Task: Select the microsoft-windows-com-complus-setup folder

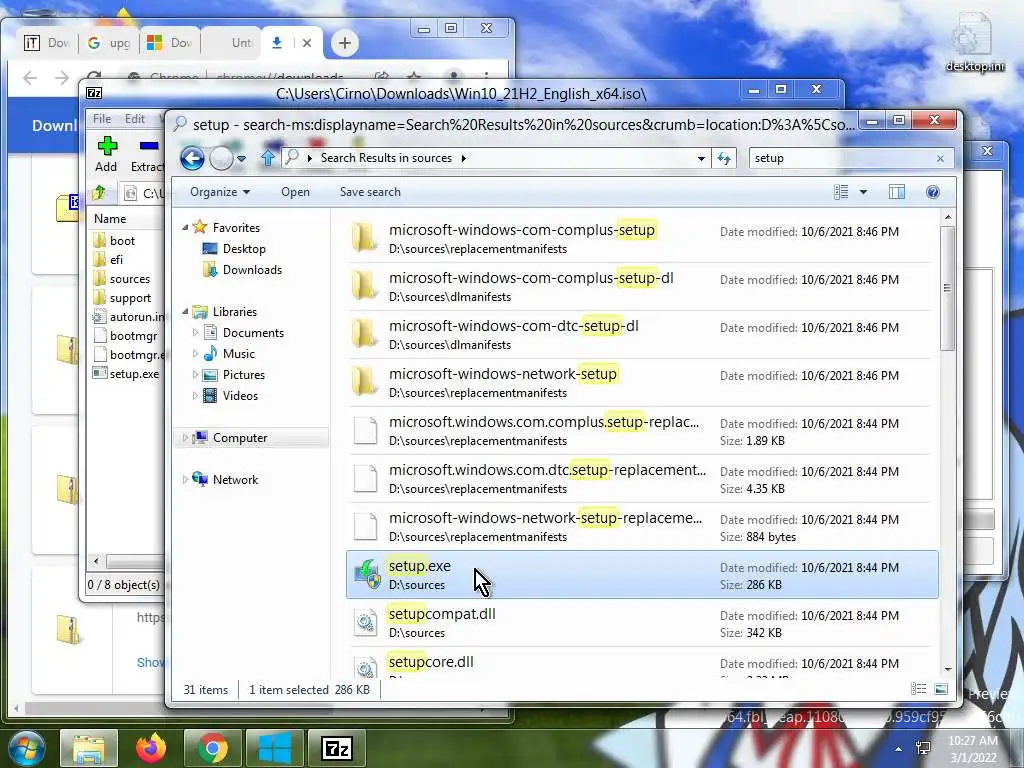Action: point(640,239)
